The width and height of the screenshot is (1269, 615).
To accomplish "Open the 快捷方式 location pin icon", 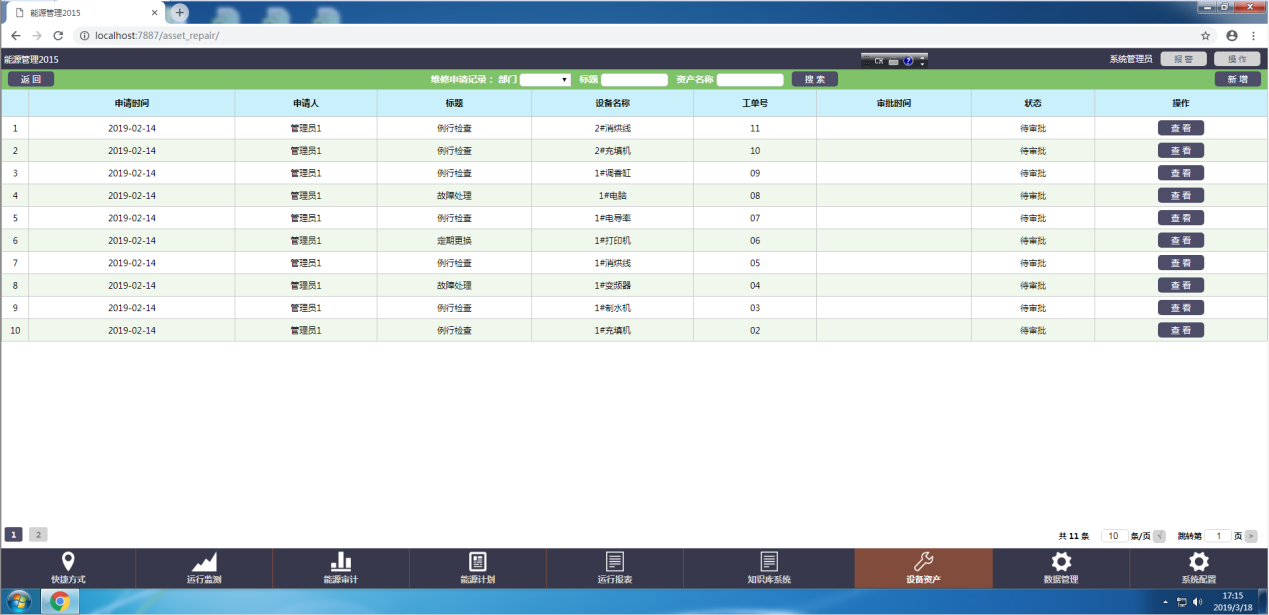I will click(x=68, y=562).
